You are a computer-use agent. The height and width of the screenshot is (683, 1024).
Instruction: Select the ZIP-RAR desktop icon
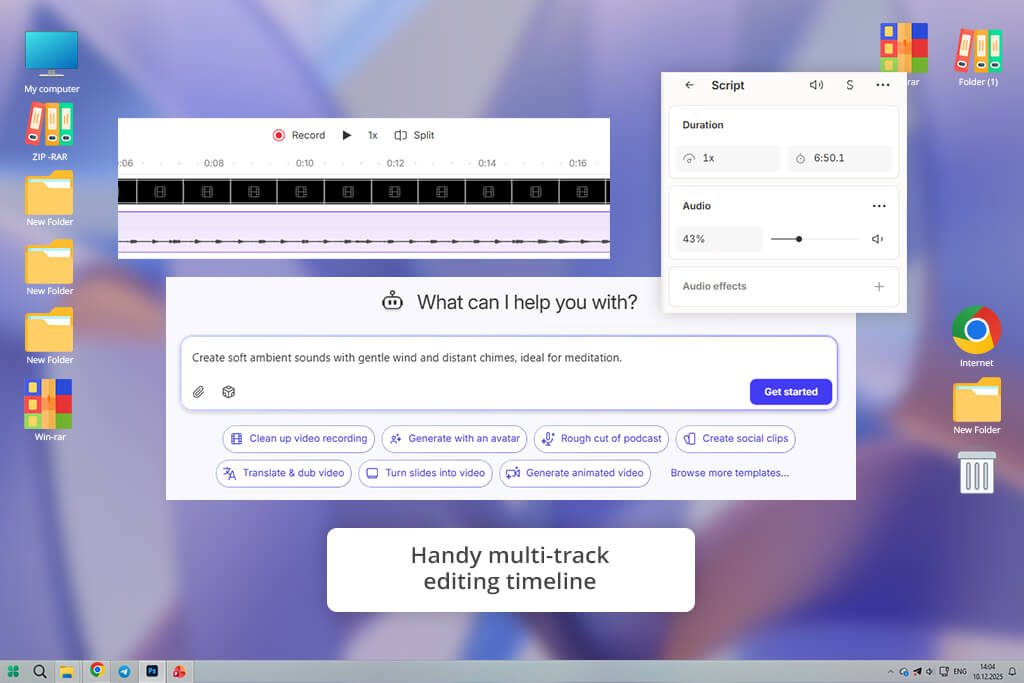[x=50, y=131]
